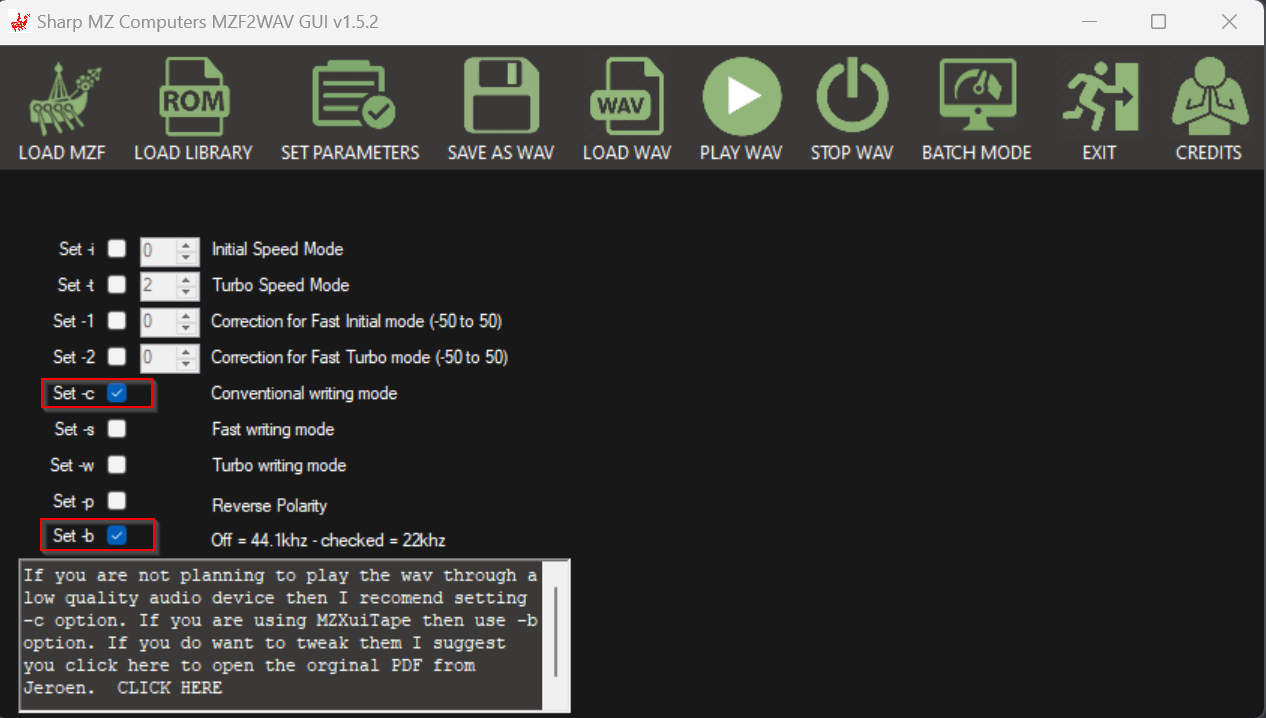The width and height of the screenshot is (1266, 718).
Task: Enable the Set -i Initial Speed checkbox
Action: (x=117, y=249)
